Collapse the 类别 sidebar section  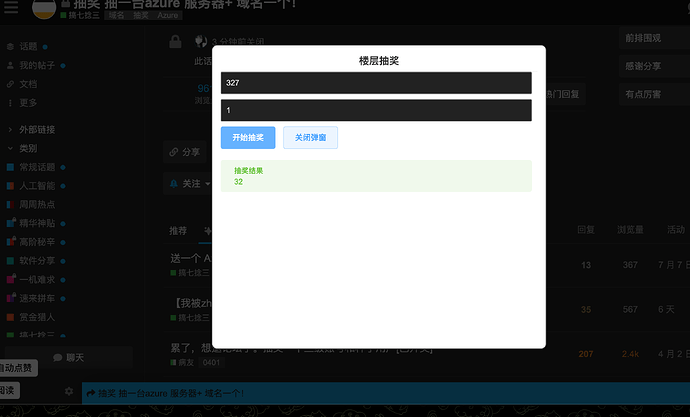click(x=28, y=148)
